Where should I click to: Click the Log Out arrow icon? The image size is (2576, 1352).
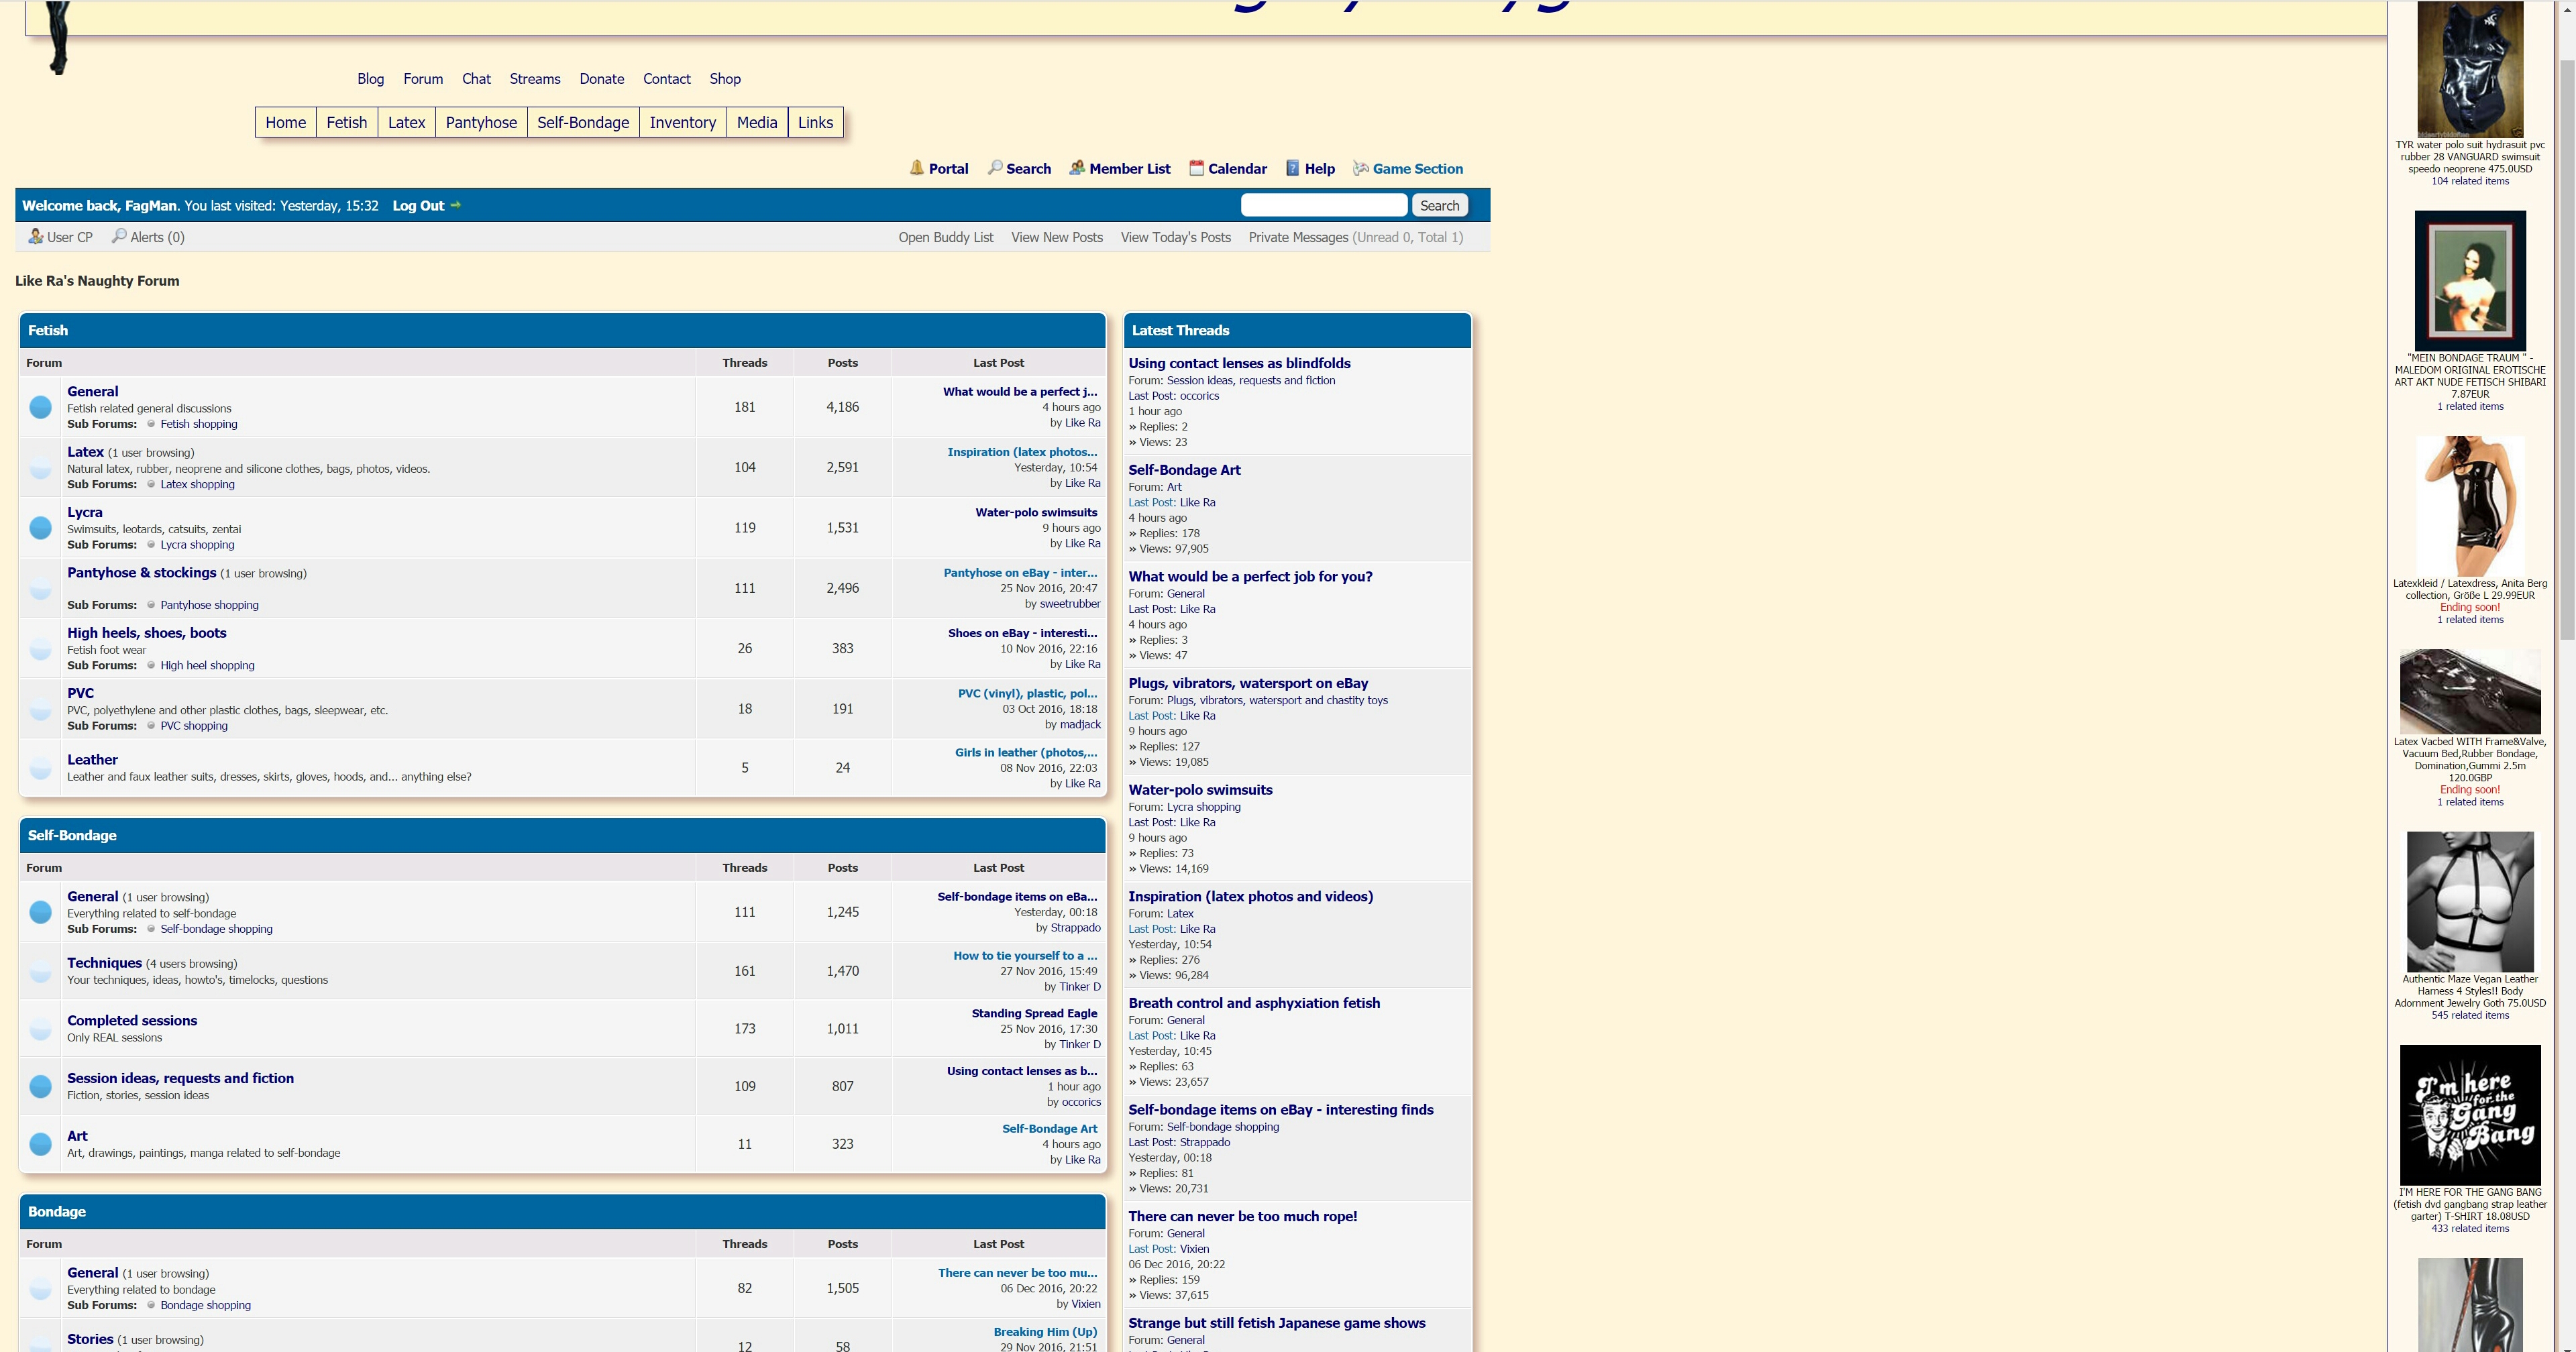click(x=456, y=205)
